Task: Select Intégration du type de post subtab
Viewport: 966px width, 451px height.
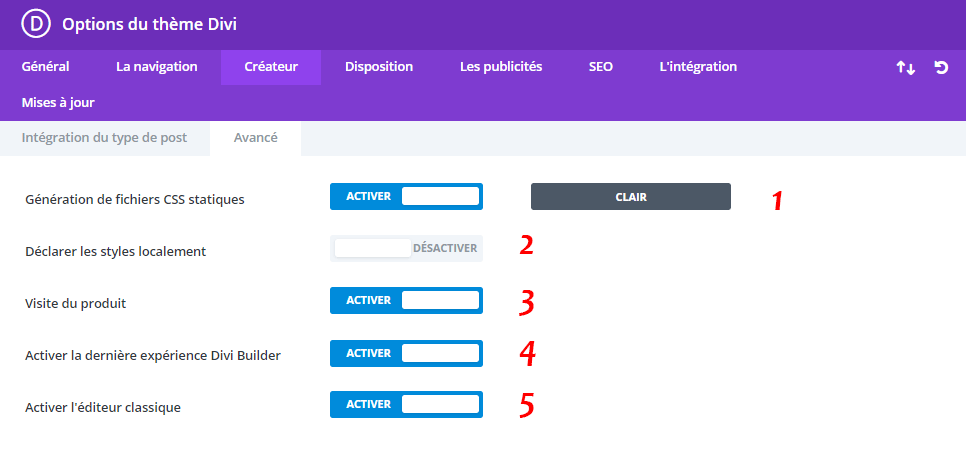Action: (104, 138)
